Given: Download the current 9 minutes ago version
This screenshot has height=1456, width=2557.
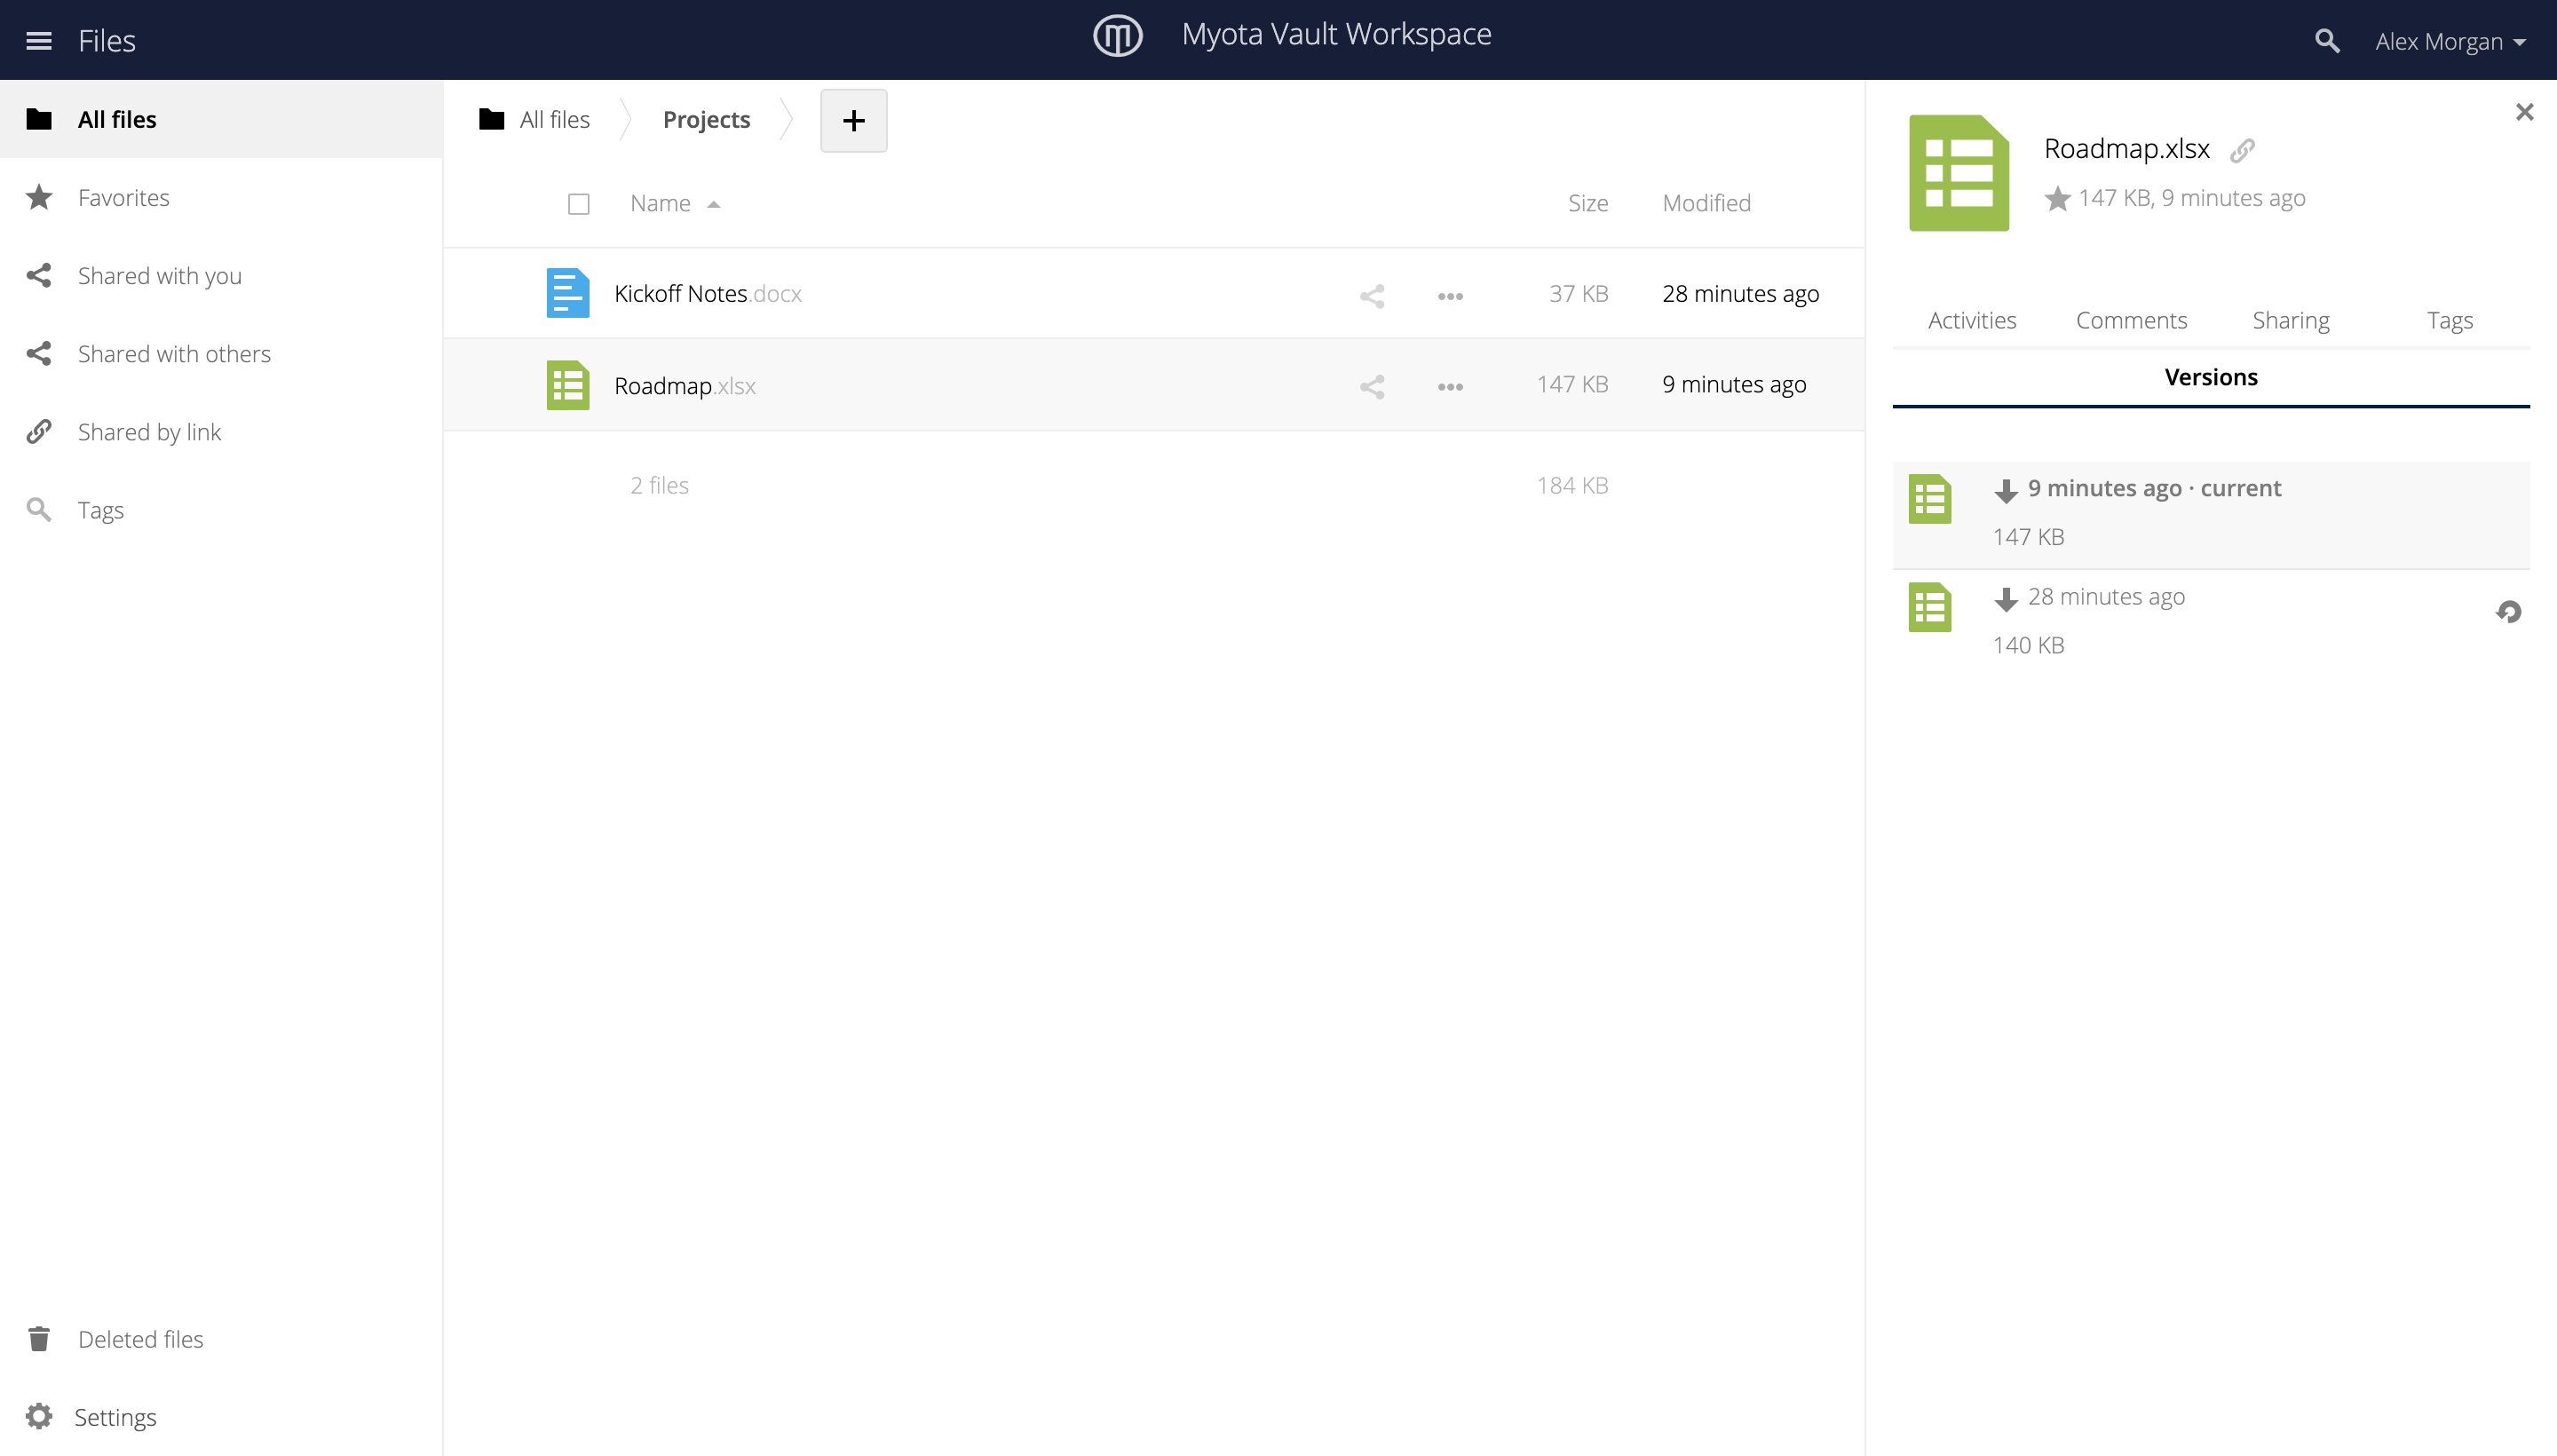Looking at the screenshot, I should pyautogui.click(x=2005, y=490).
